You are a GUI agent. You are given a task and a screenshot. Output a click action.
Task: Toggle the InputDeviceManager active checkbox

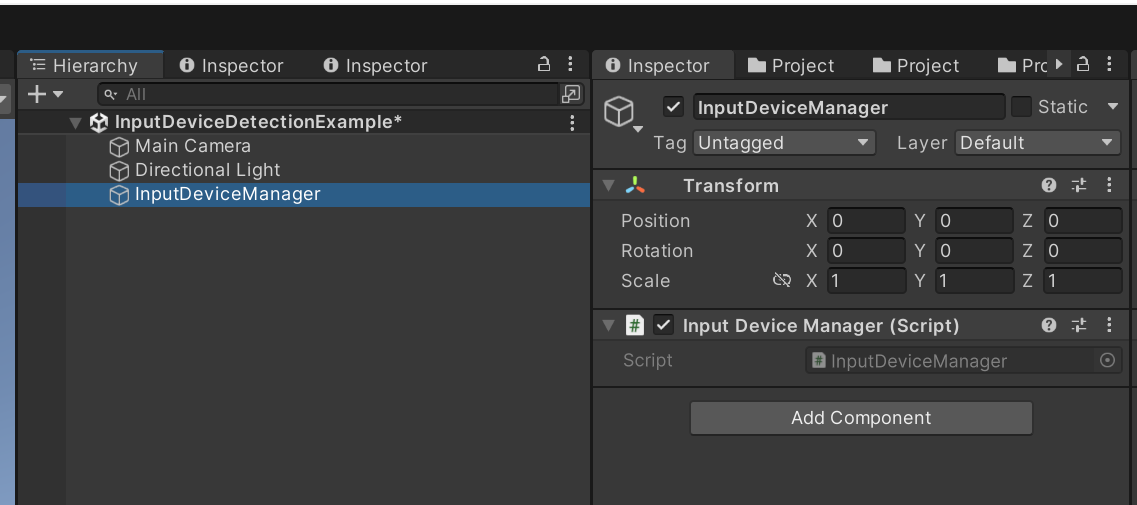point(673,107)
